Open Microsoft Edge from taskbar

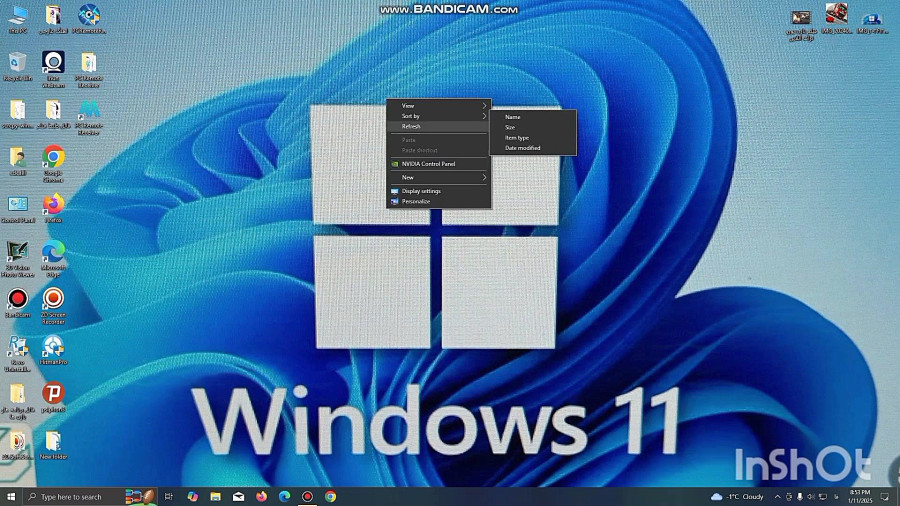(284, 496)
